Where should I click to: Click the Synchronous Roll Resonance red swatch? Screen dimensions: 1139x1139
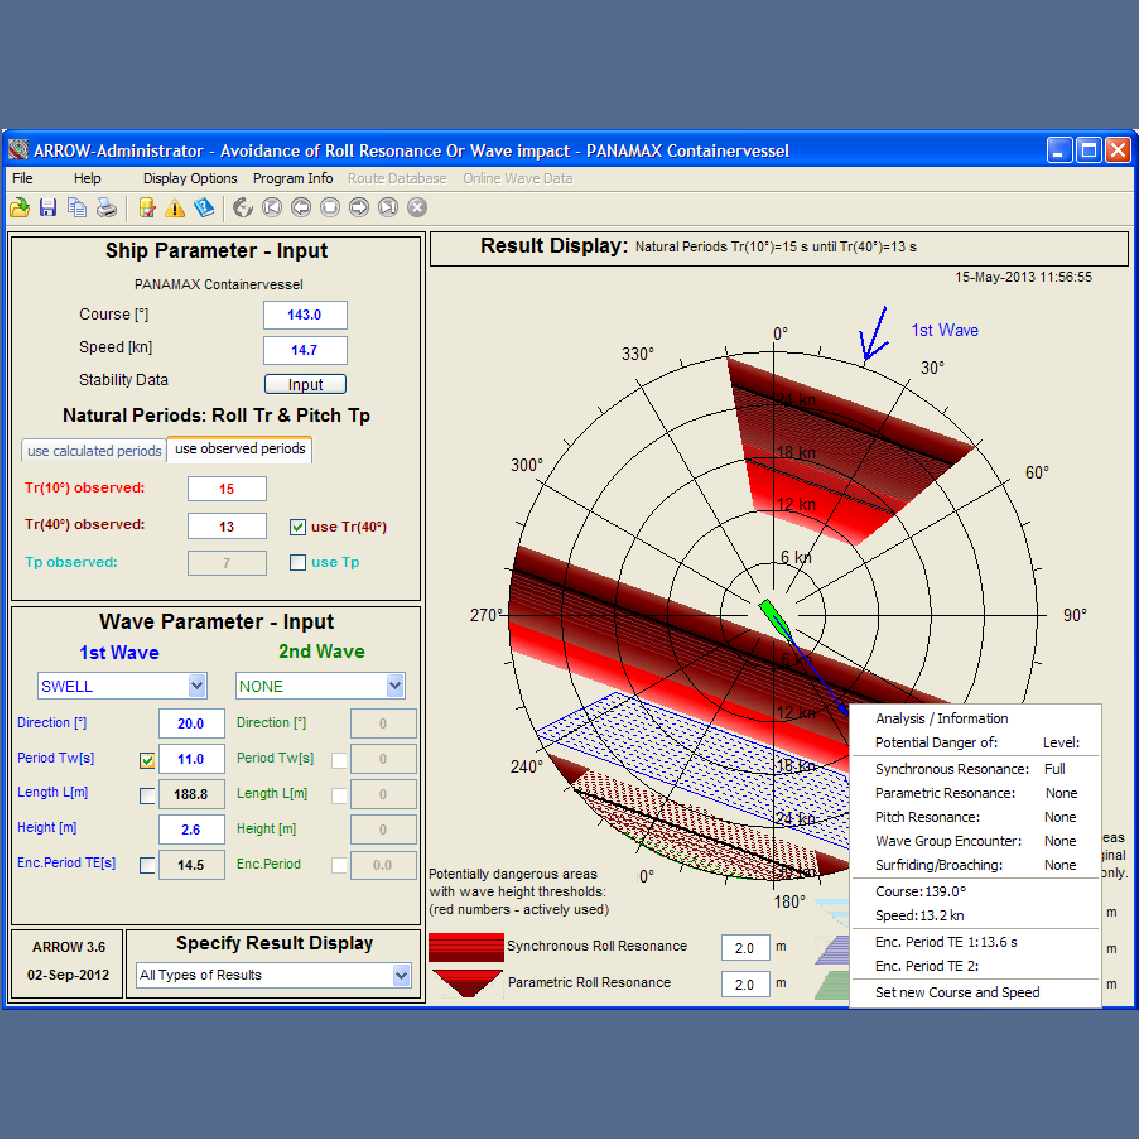pyautogui.click(x=466, y=946)
